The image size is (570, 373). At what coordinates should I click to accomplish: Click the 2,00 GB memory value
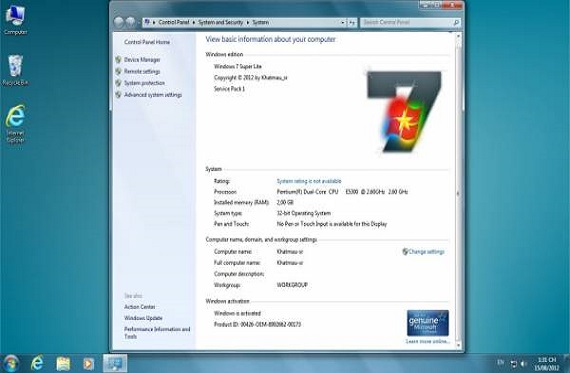click(285, 202)
